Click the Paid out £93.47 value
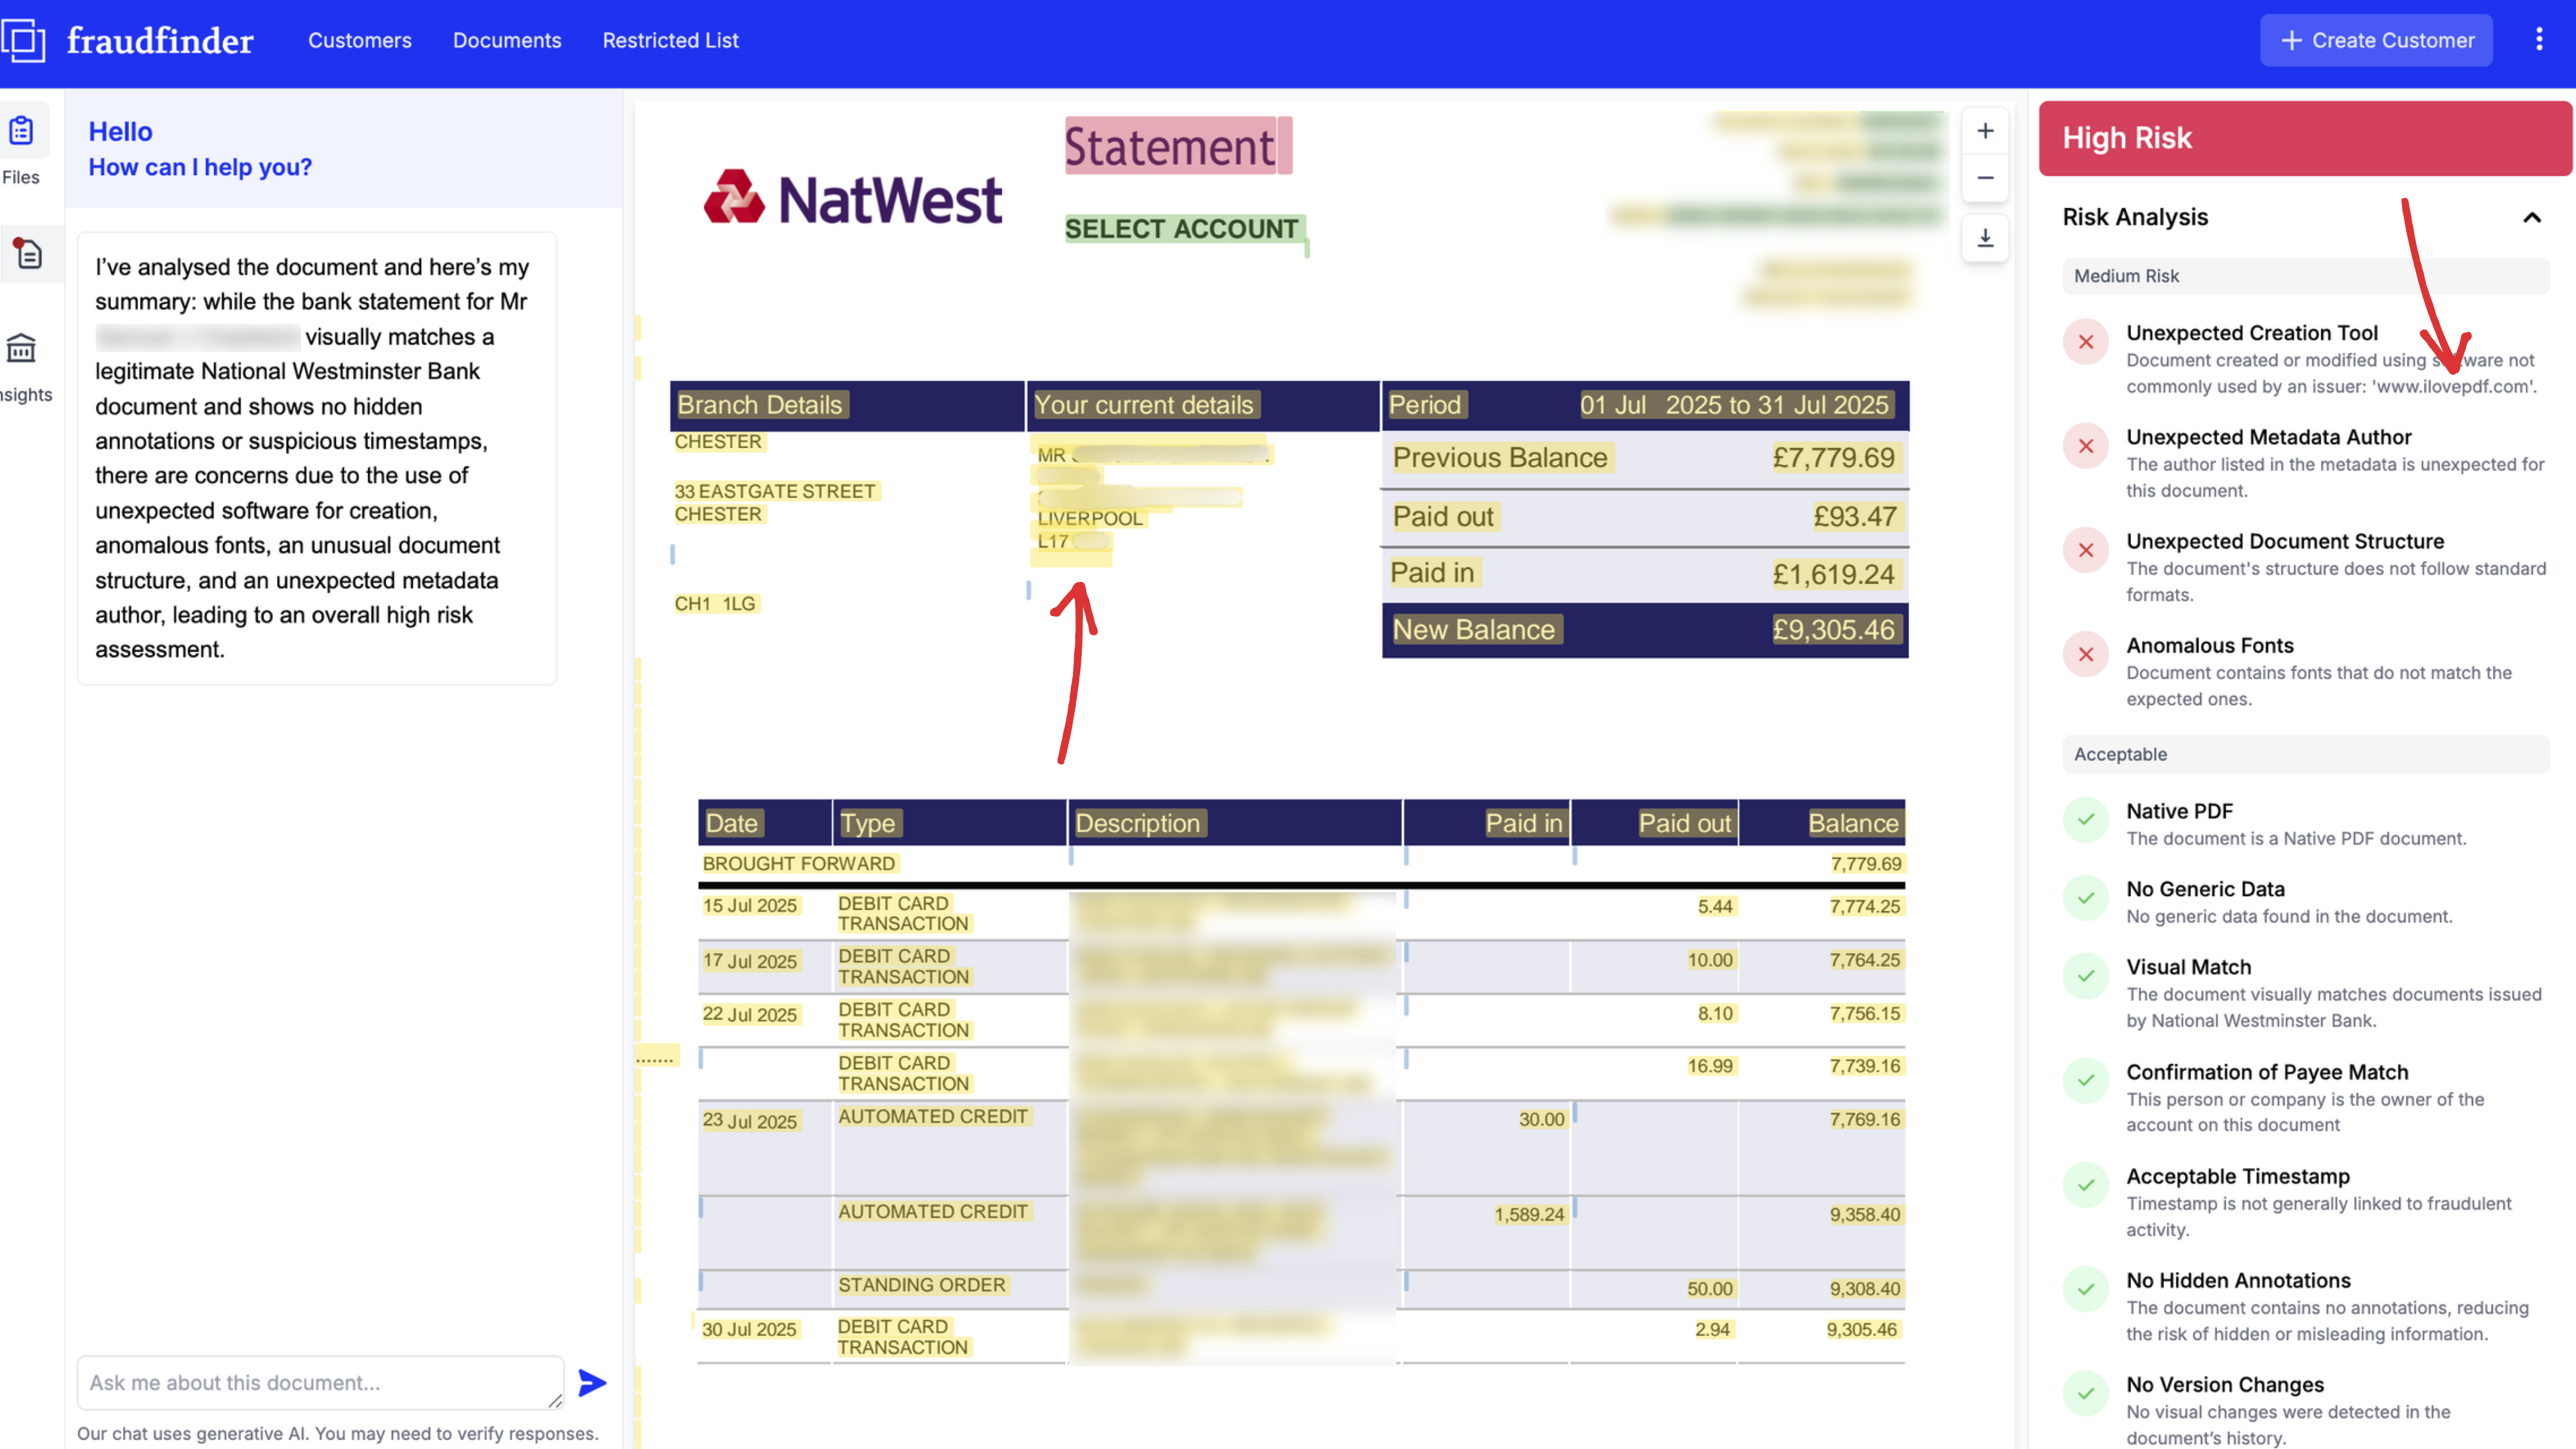 [1855, 517]
